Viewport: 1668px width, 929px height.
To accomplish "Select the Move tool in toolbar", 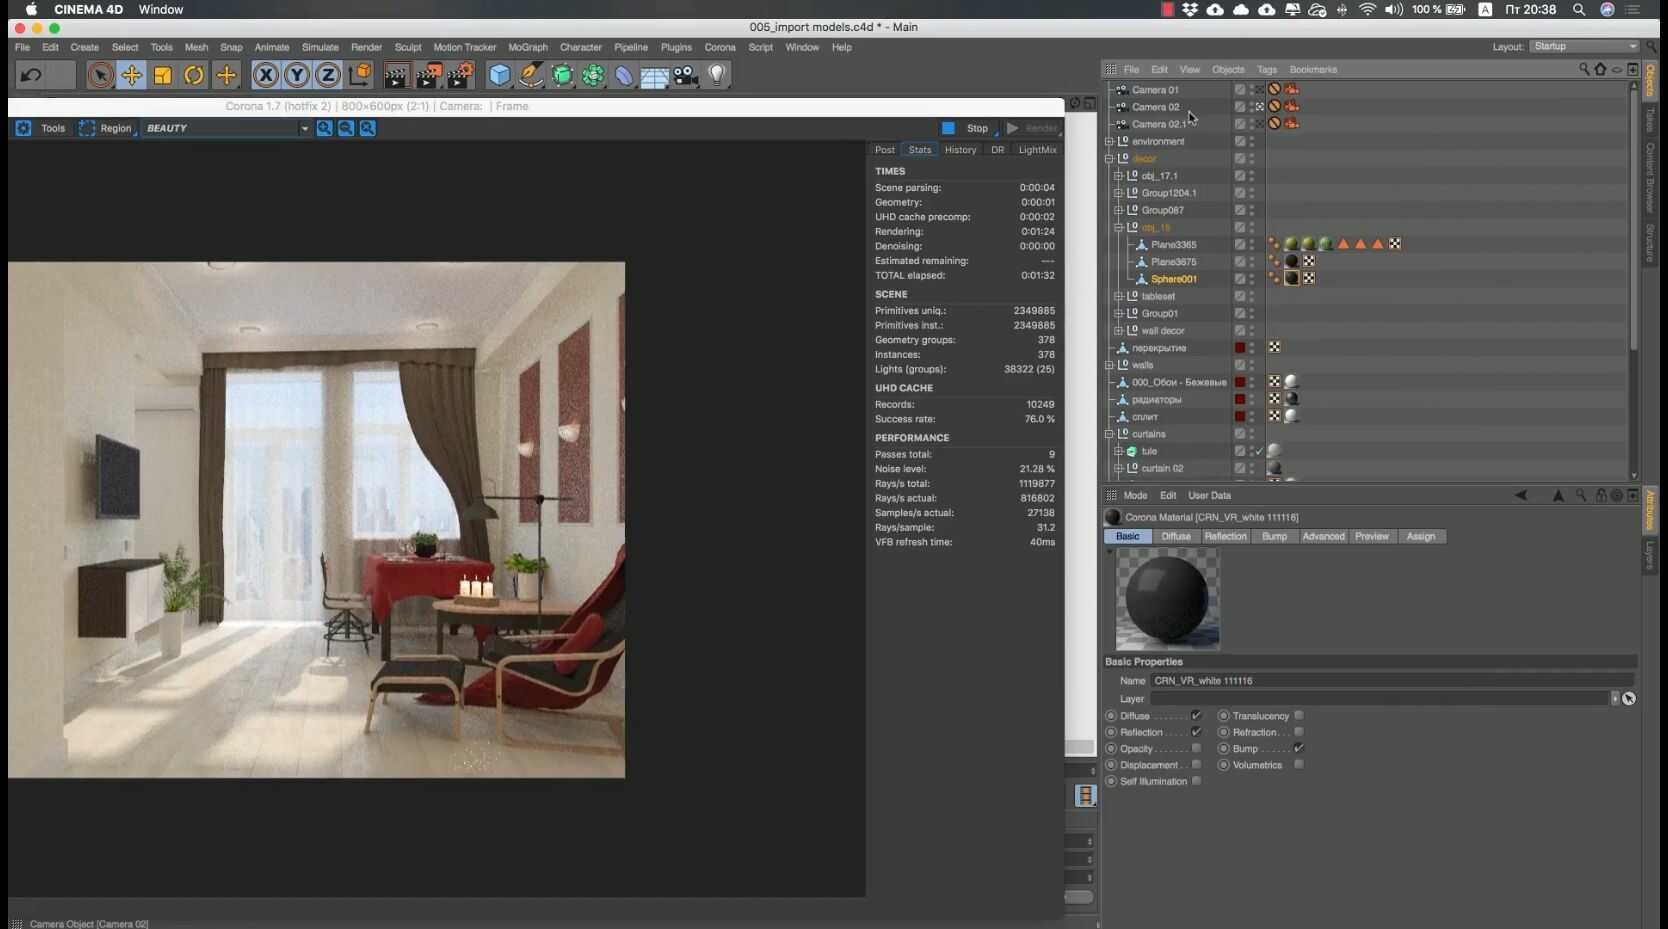I will pyautogui.click(x=131, y=75).
